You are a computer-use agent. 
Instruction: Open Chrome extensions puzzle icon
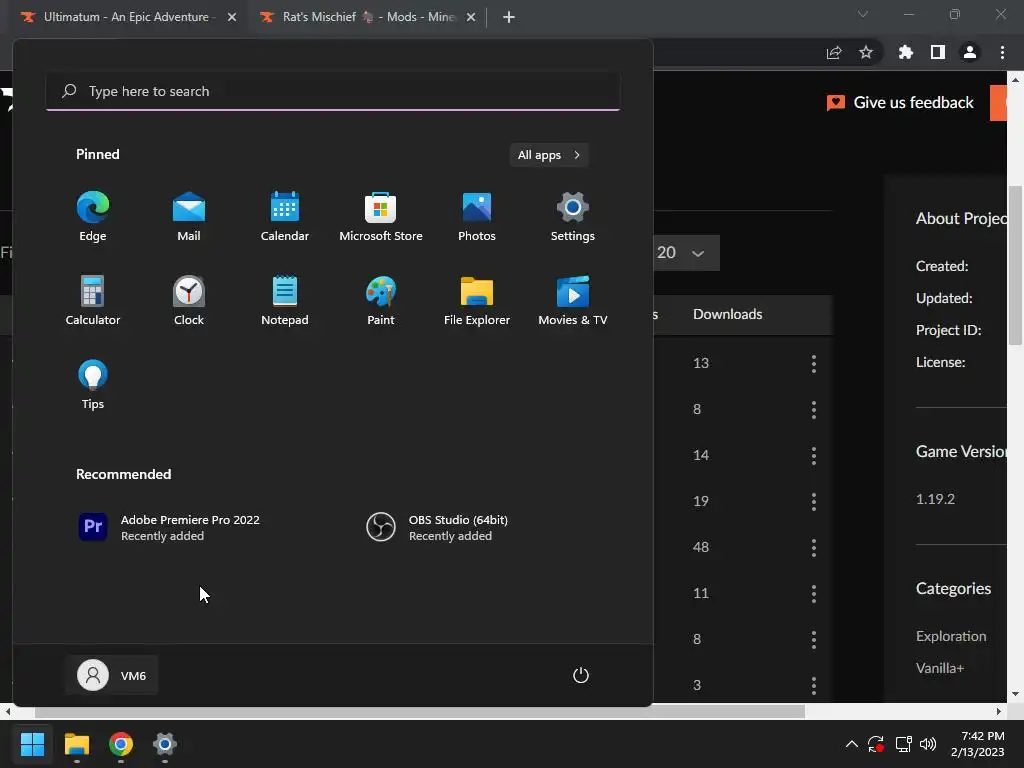[x=906, y=52]
